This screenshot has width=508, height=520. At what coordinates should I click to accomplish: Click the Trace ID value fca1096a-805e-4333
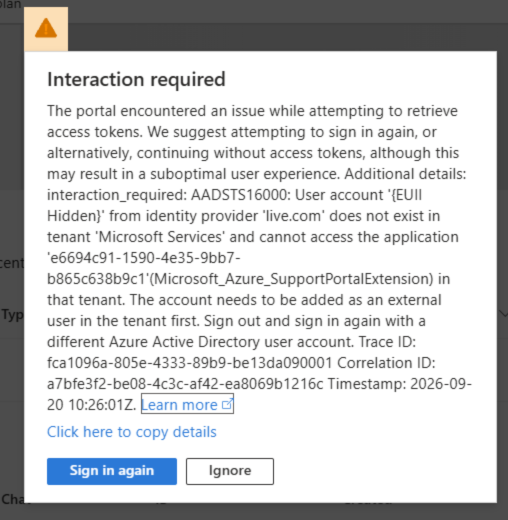click(189, 363)
